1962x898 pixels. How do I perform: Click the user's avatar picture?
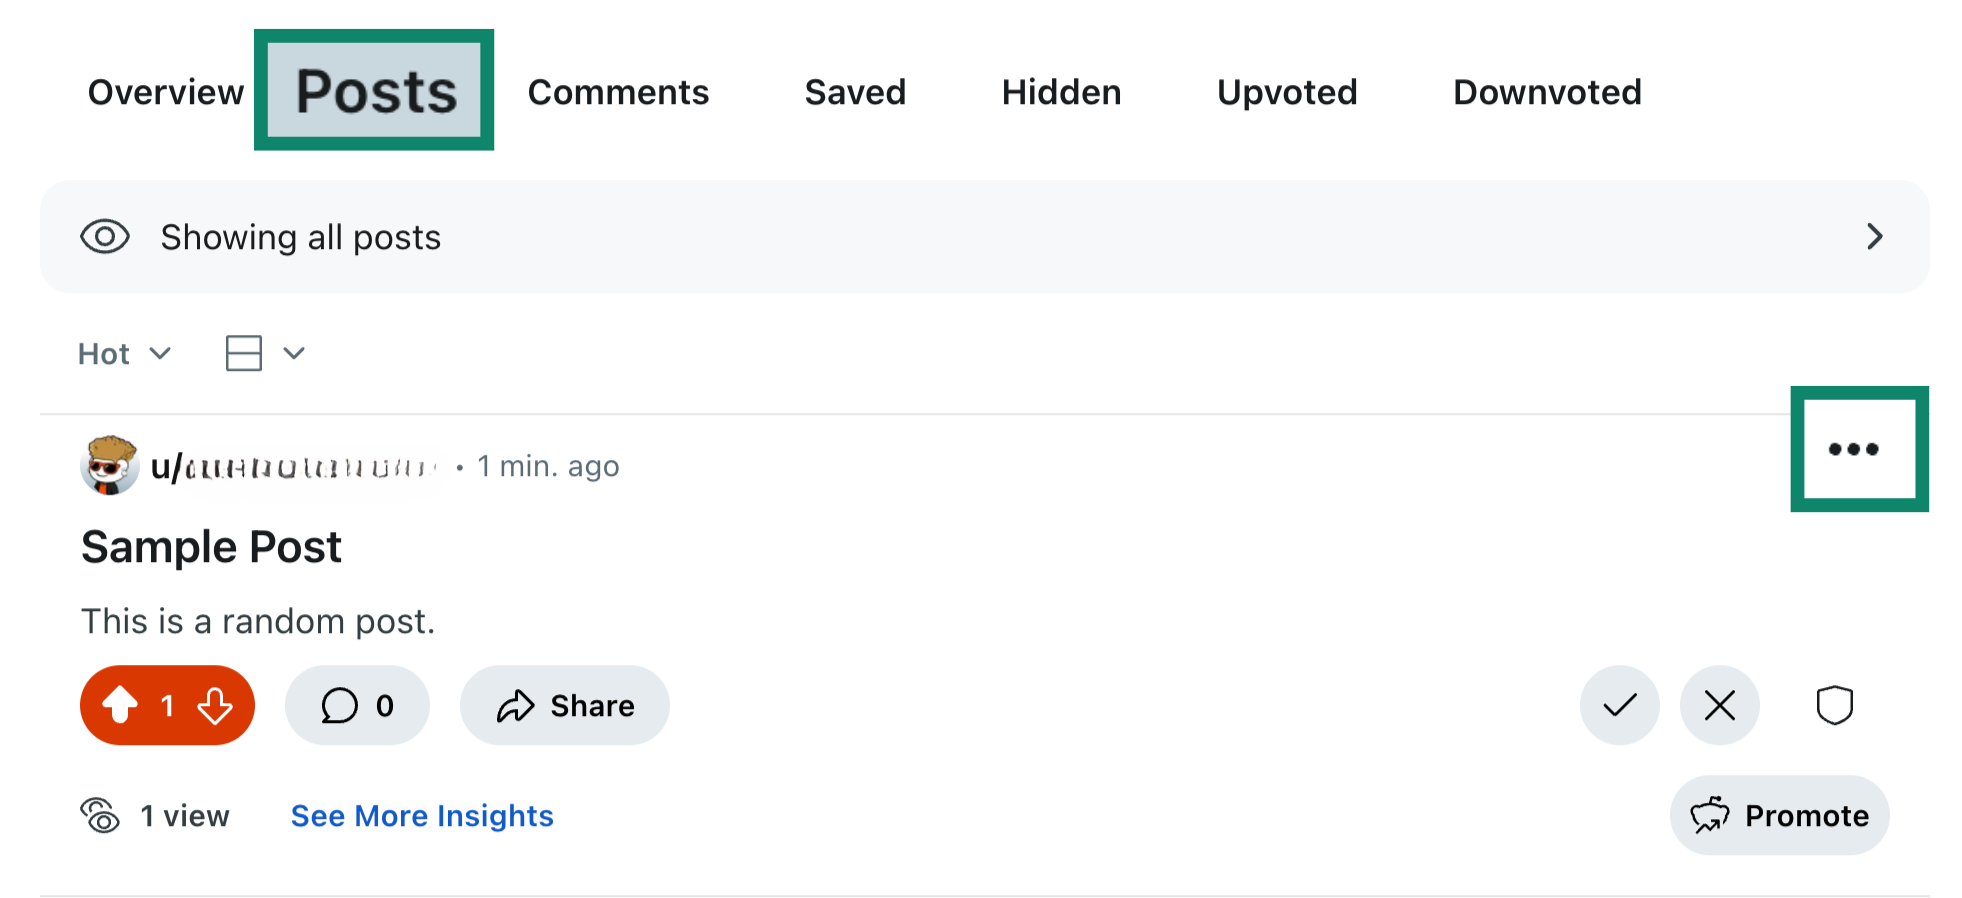(x=110, y=465)
